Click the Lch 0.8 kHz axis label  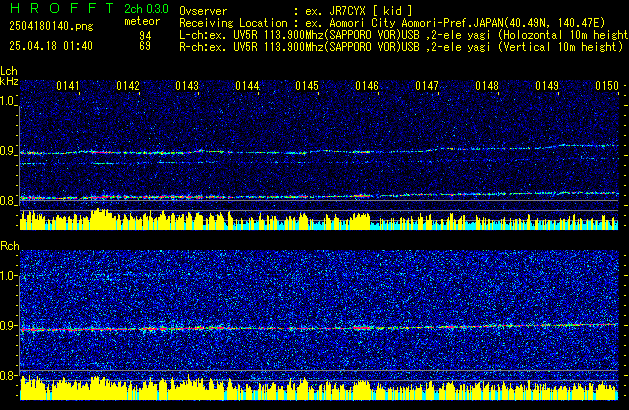(8, 201)
